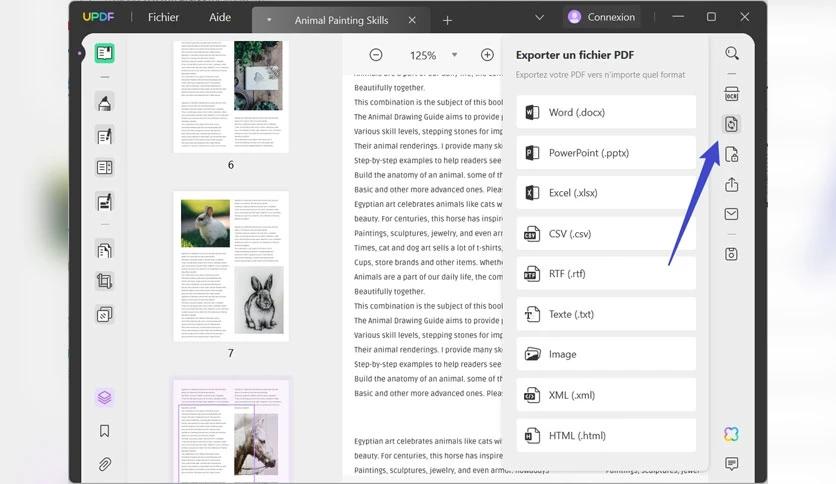
Task: Export to Texte (.txt)
Action: [x=606, y=314]
